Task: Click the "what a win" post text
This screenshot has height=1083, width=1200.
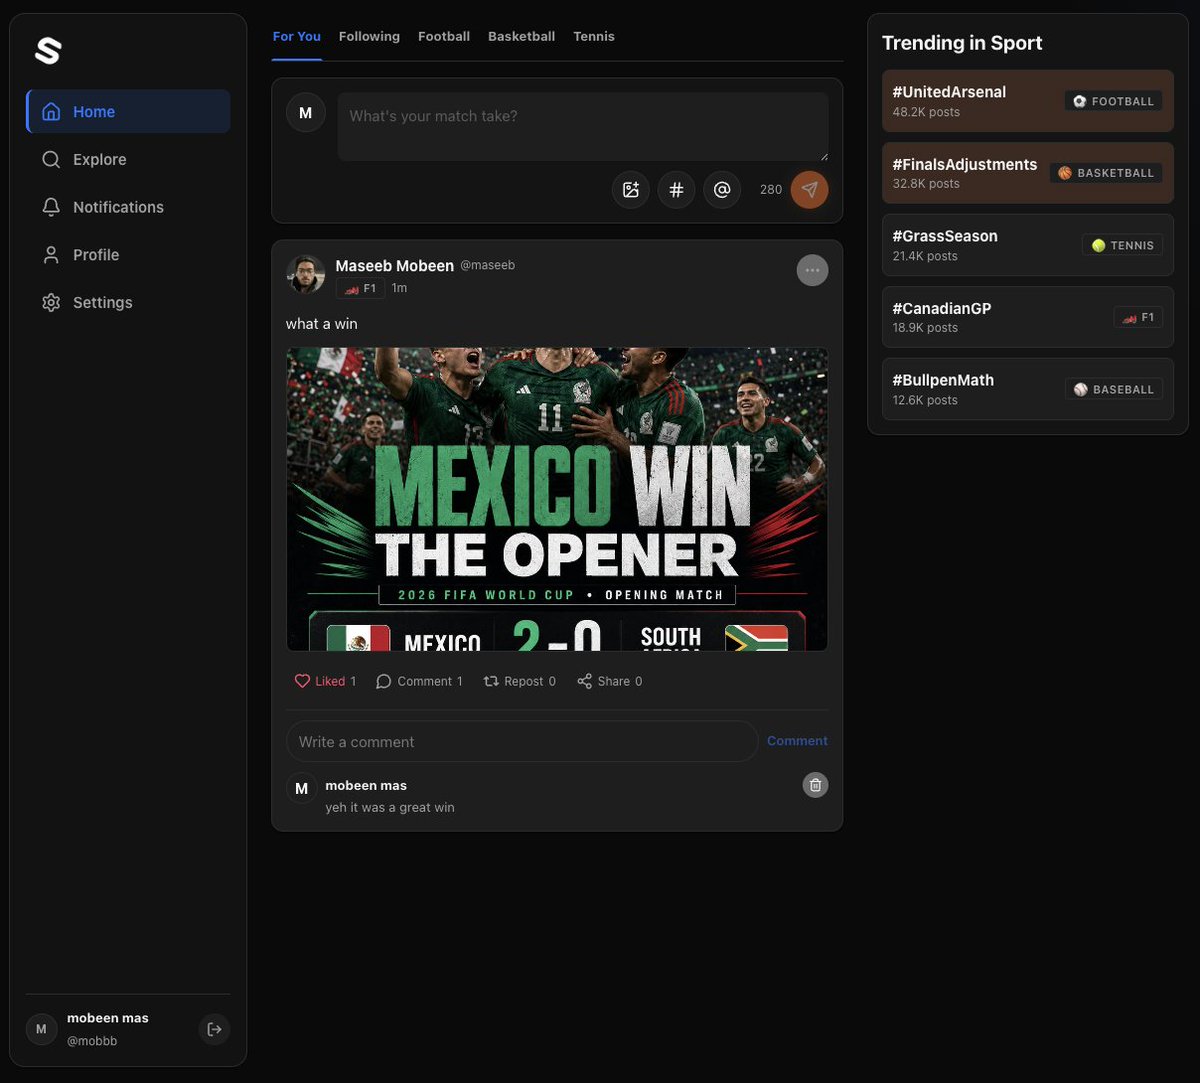Action: tap(322, 324)
